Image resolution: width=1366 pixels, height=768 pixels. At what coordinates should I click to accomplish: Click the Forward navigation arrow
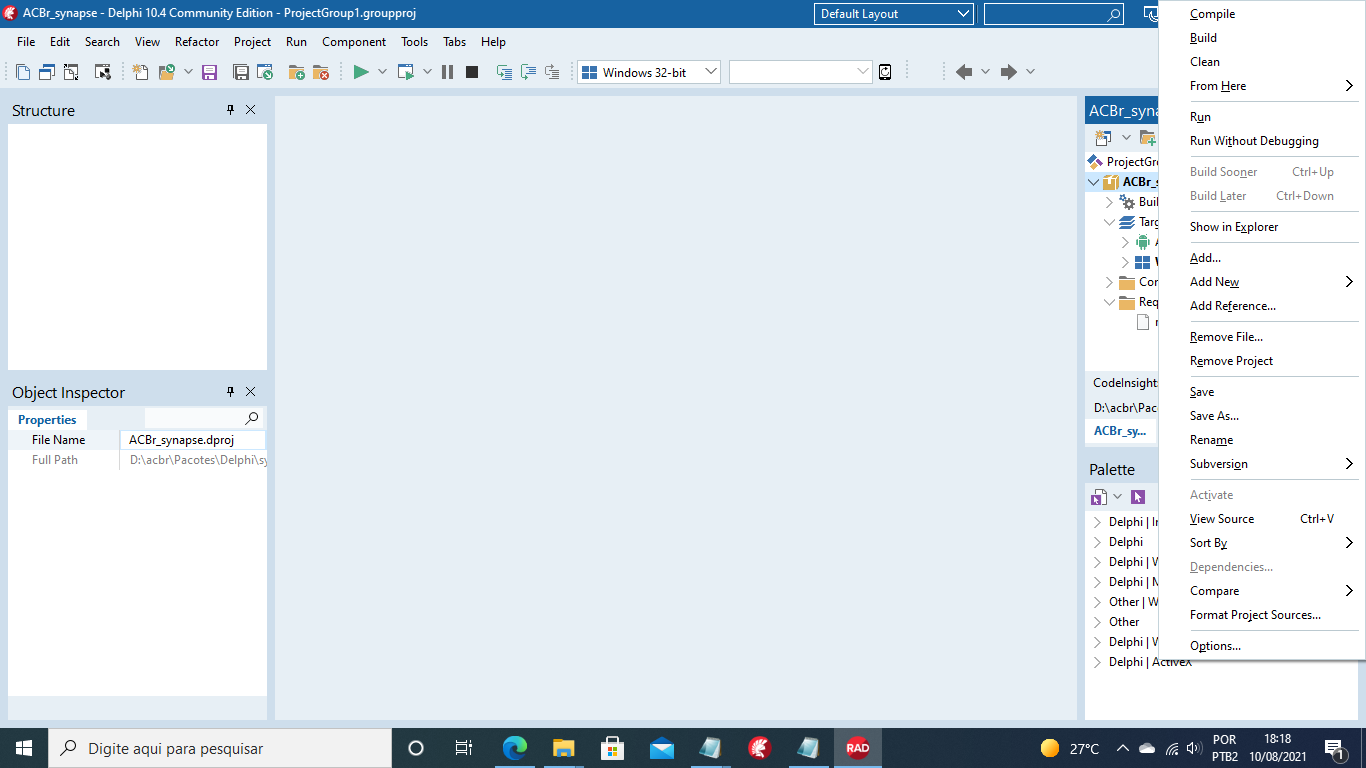pos(1009,72)
